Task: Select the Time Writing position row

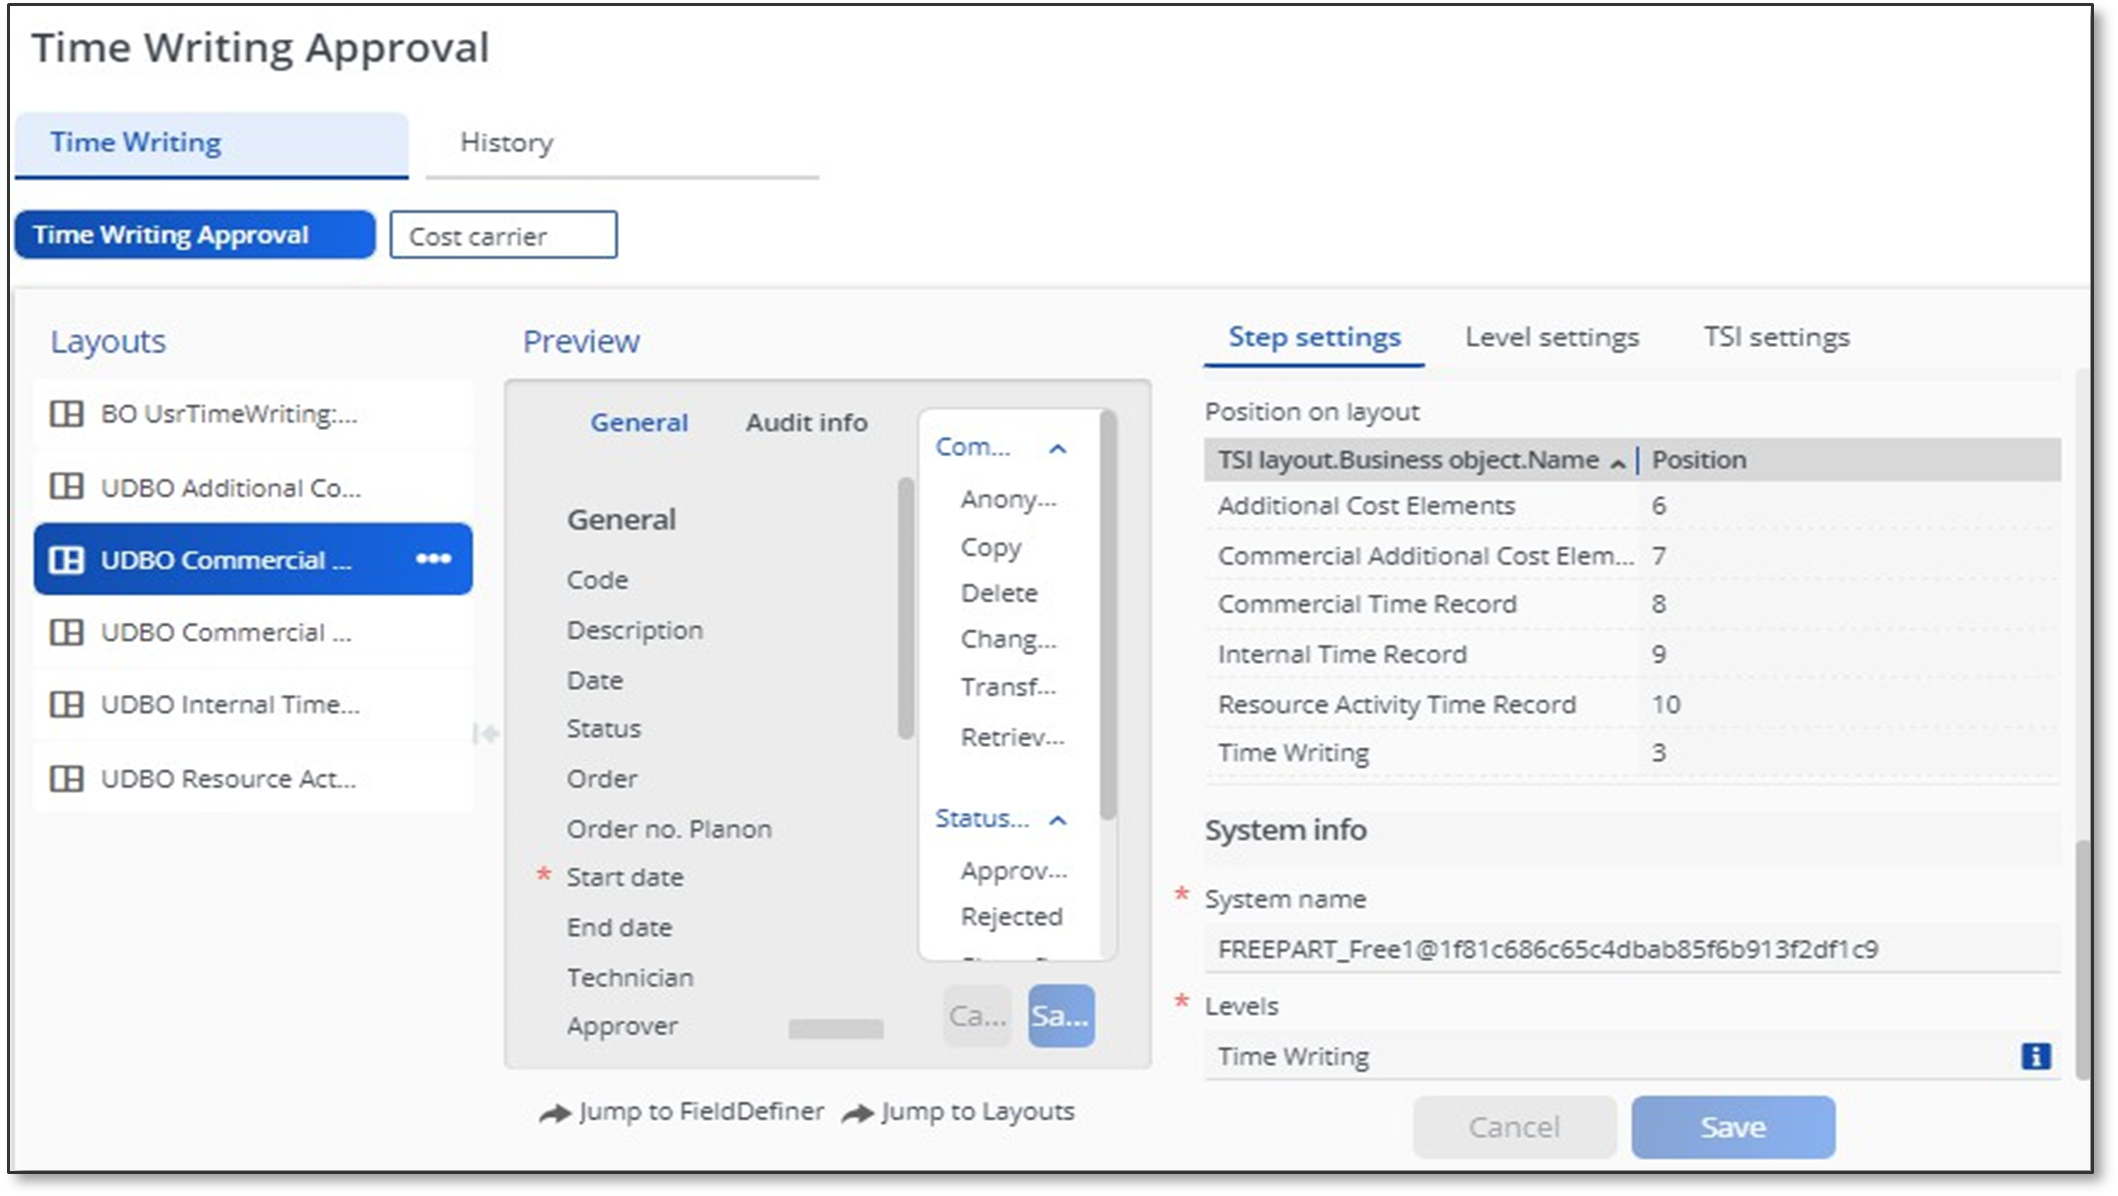Action: click(1631, 752)
